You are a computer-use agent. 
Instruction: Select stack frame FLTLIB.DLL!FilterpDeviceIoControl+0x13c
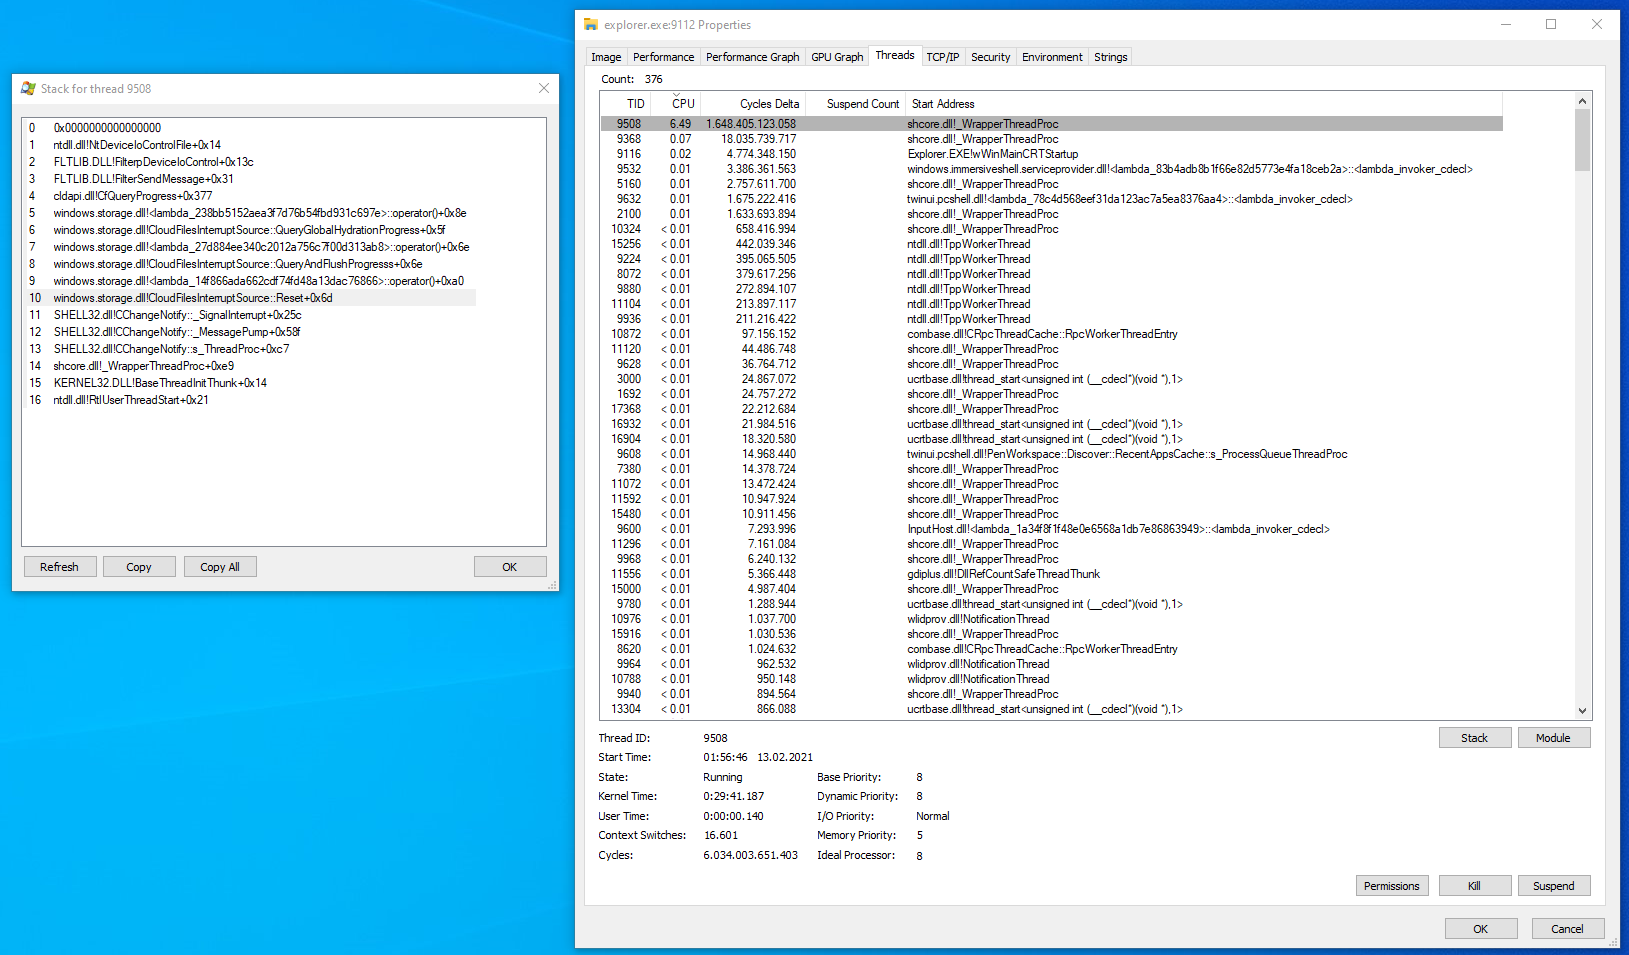[x=250, y=162]
